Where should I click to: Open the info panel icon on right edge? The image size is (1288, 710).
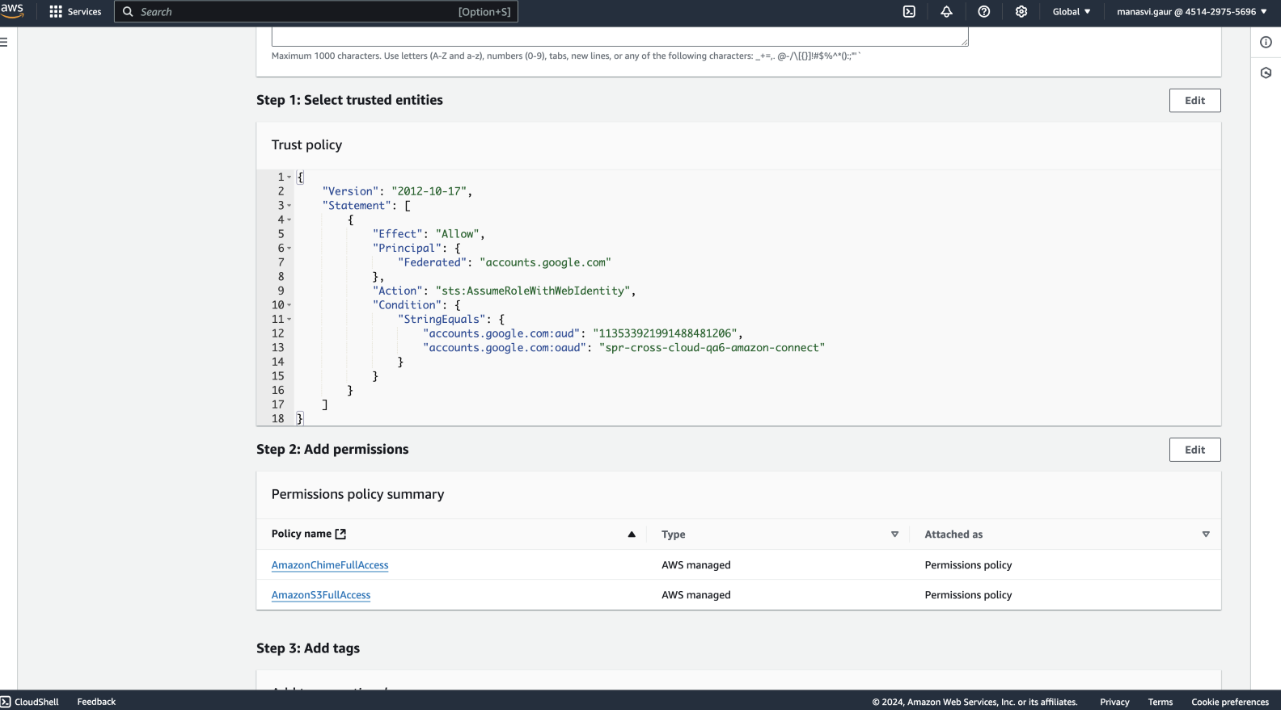tap(1266, 42)
